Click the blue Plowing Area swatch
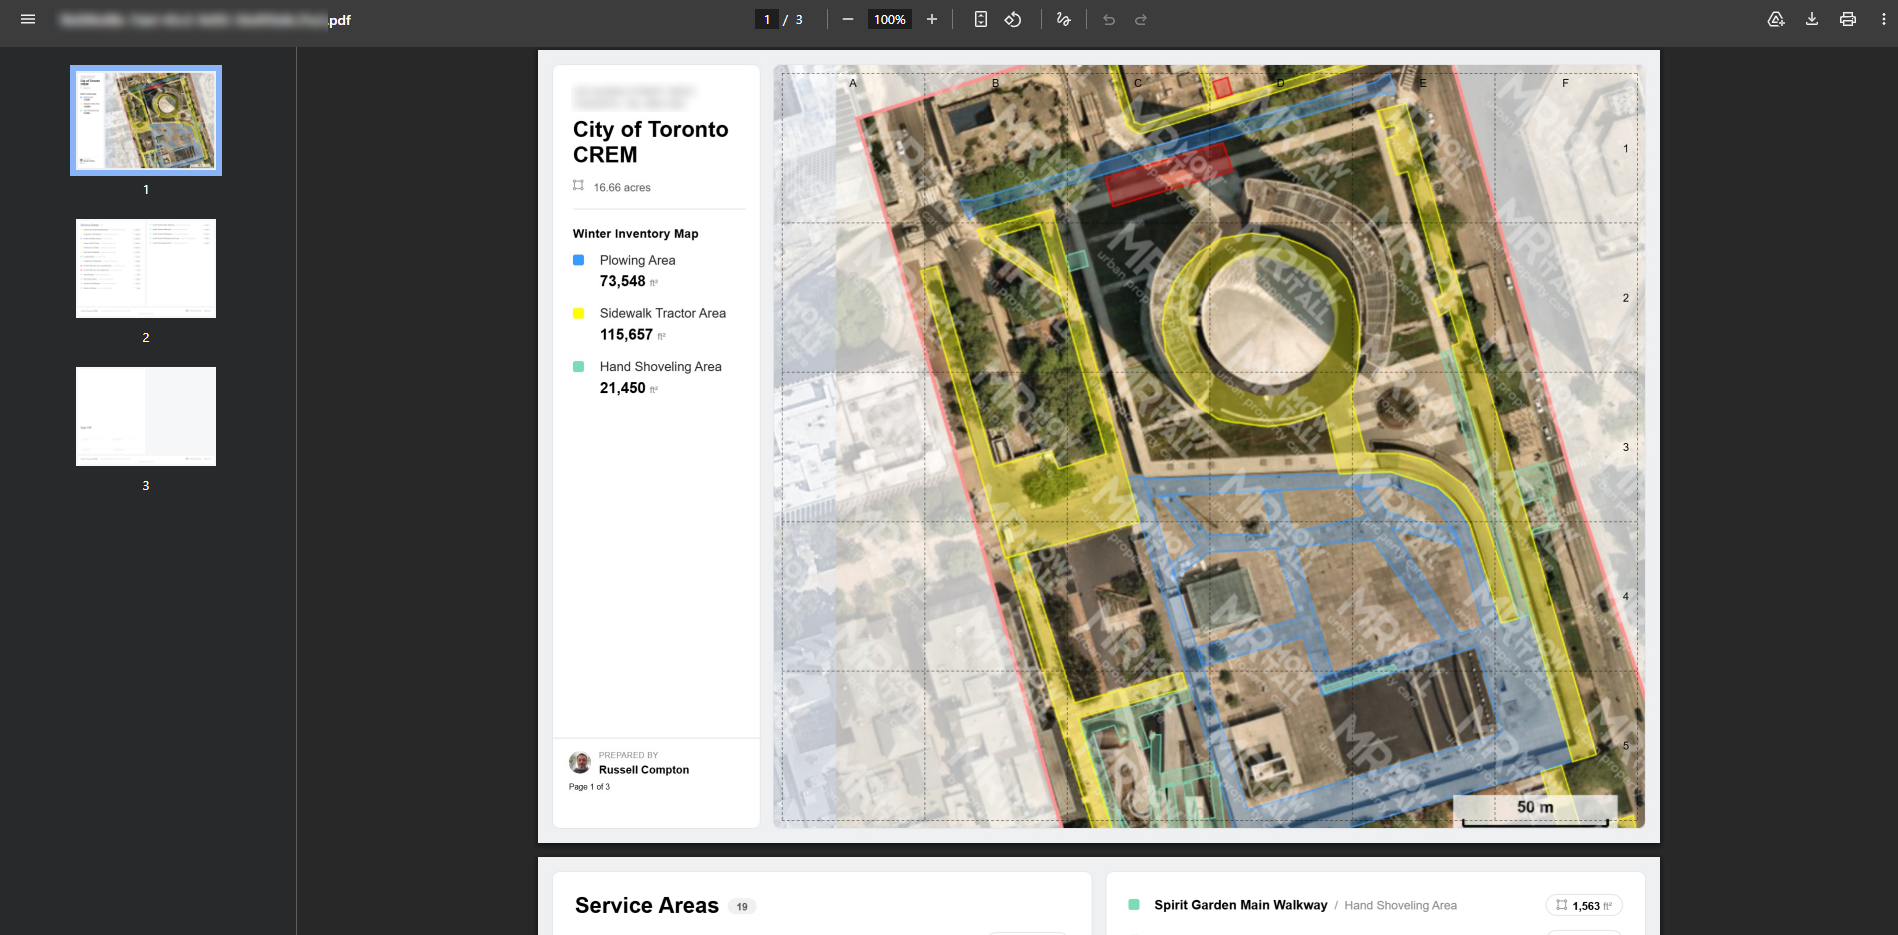 (578, 260)
